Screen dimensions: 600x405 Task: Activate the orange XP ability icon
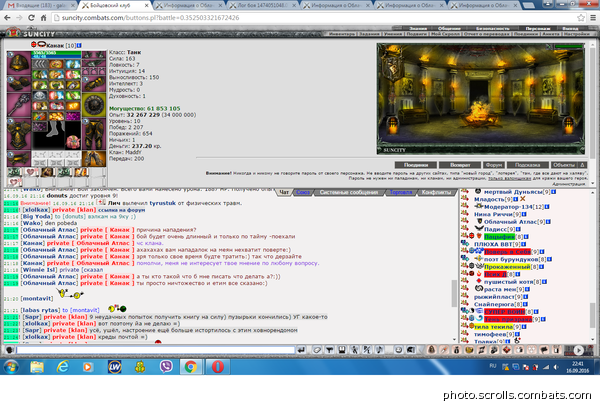(x=73, y=106)
